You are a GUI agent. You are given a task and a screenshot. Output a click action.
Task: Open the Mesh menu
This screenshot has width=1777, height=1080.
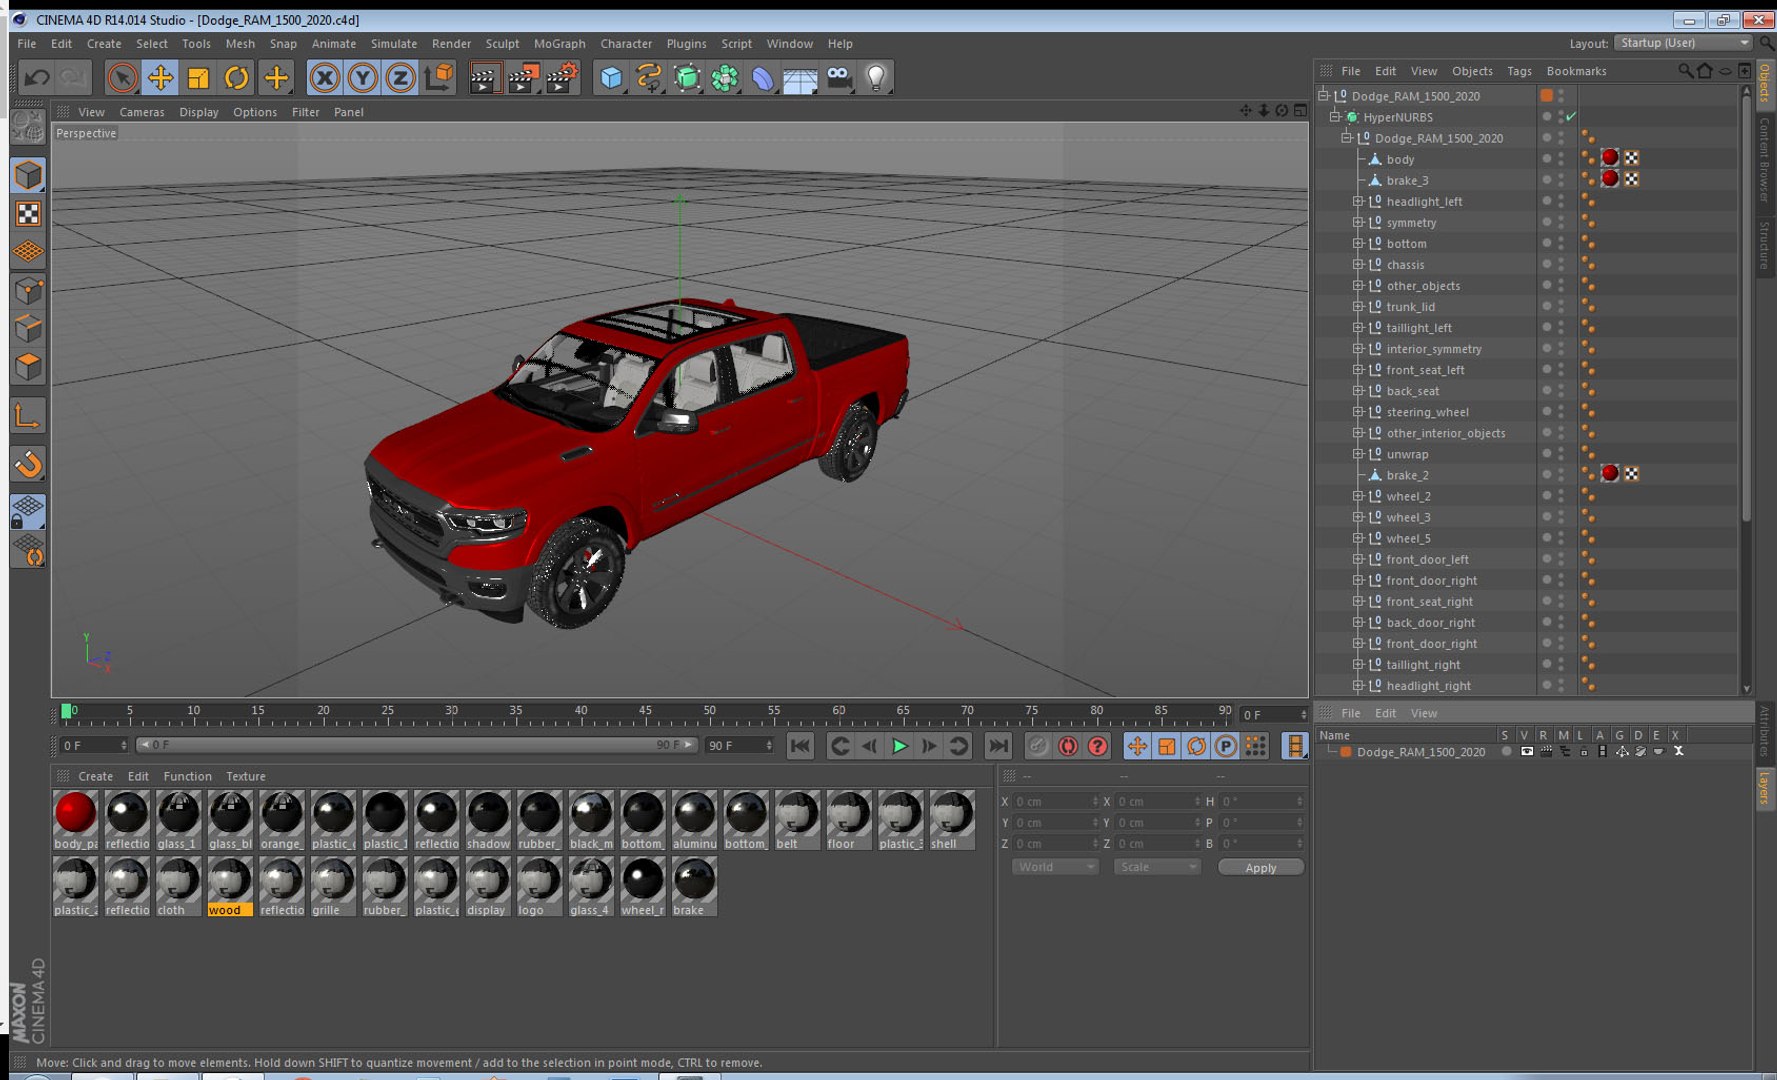click(x=240, y=44)
